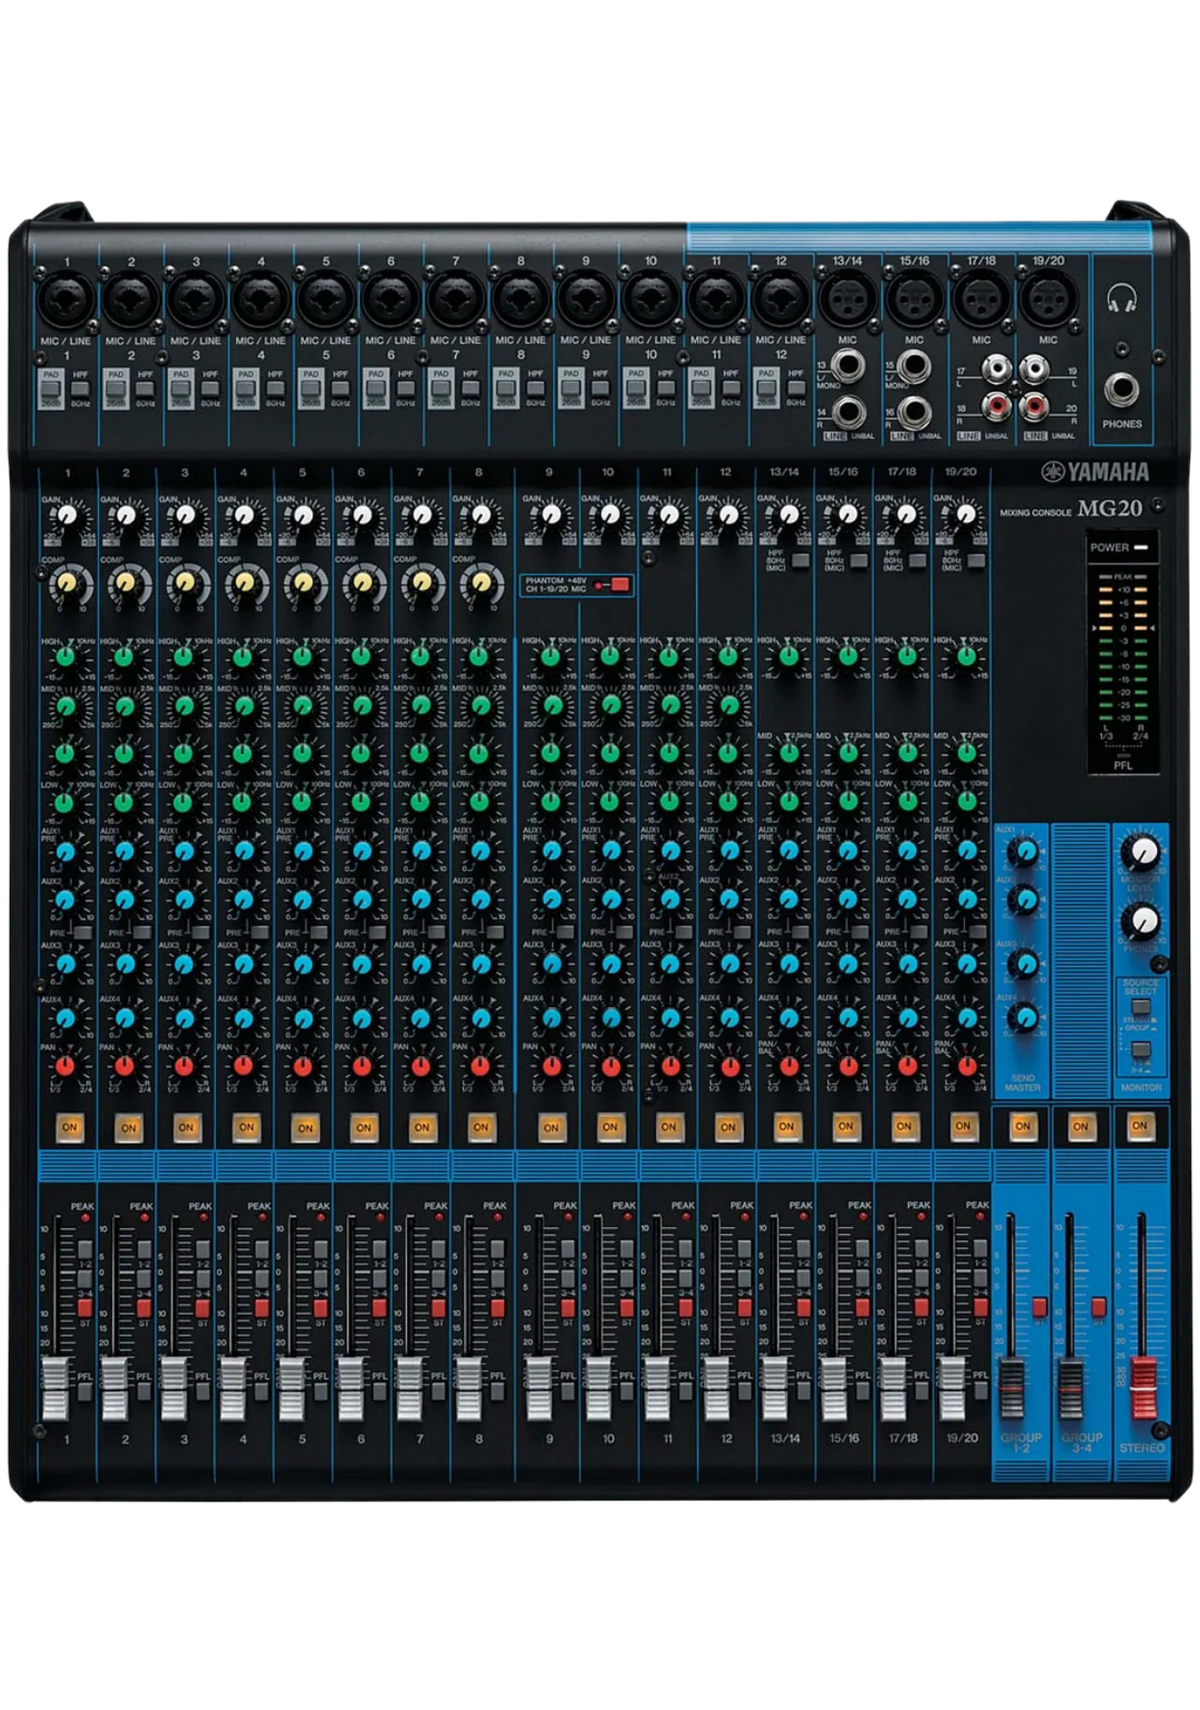Click the MG20 model label
Image resolution: width=1200 pixels, height=1710 pixels.
tap(1109, 508)
